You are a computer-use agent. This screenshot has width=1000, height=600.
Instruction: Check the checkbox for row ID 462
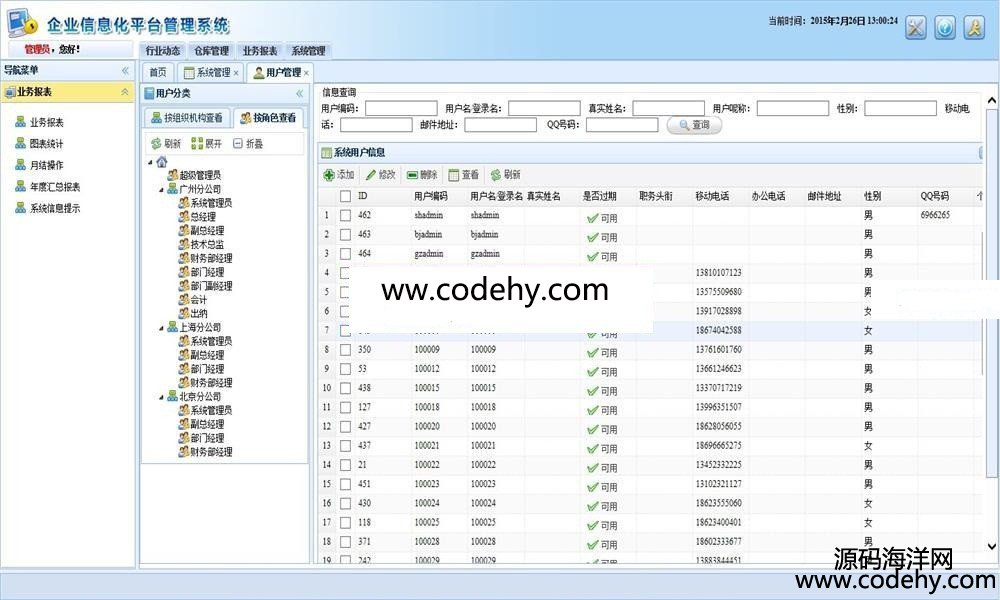click(345, 215)
